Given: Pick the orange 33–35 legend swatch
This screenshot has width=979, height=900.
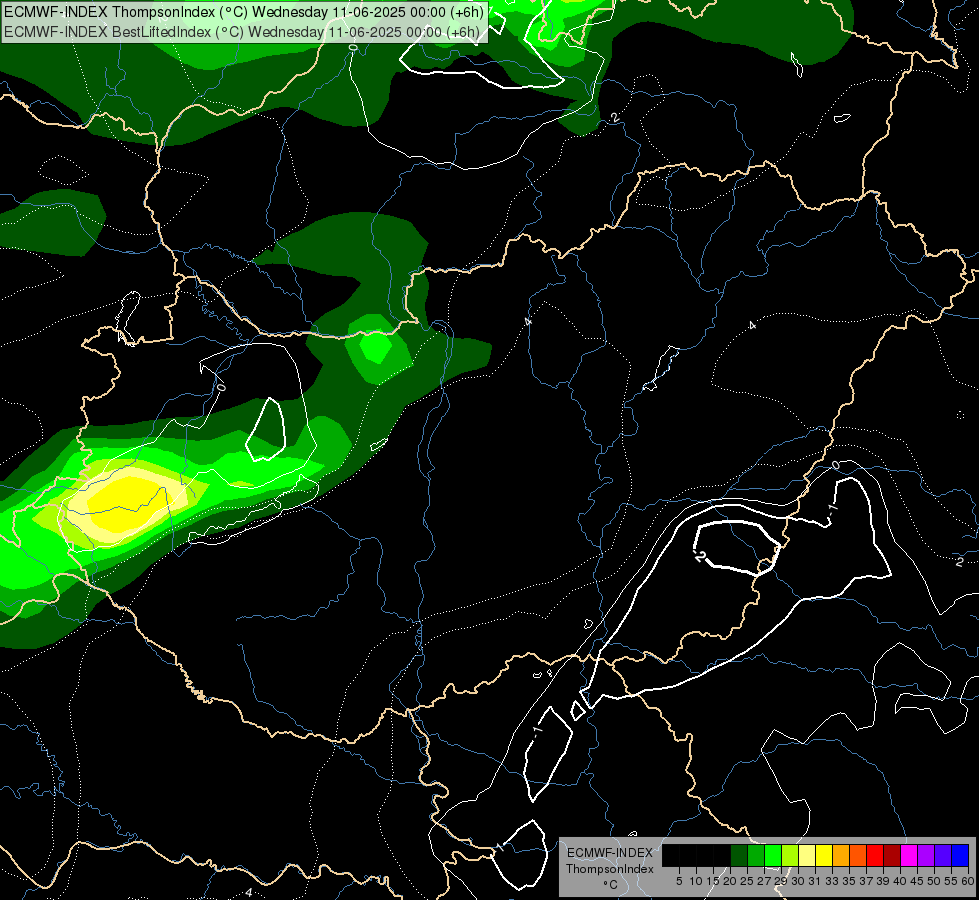Looking at the screenshot, I should (x=841, y=855).
